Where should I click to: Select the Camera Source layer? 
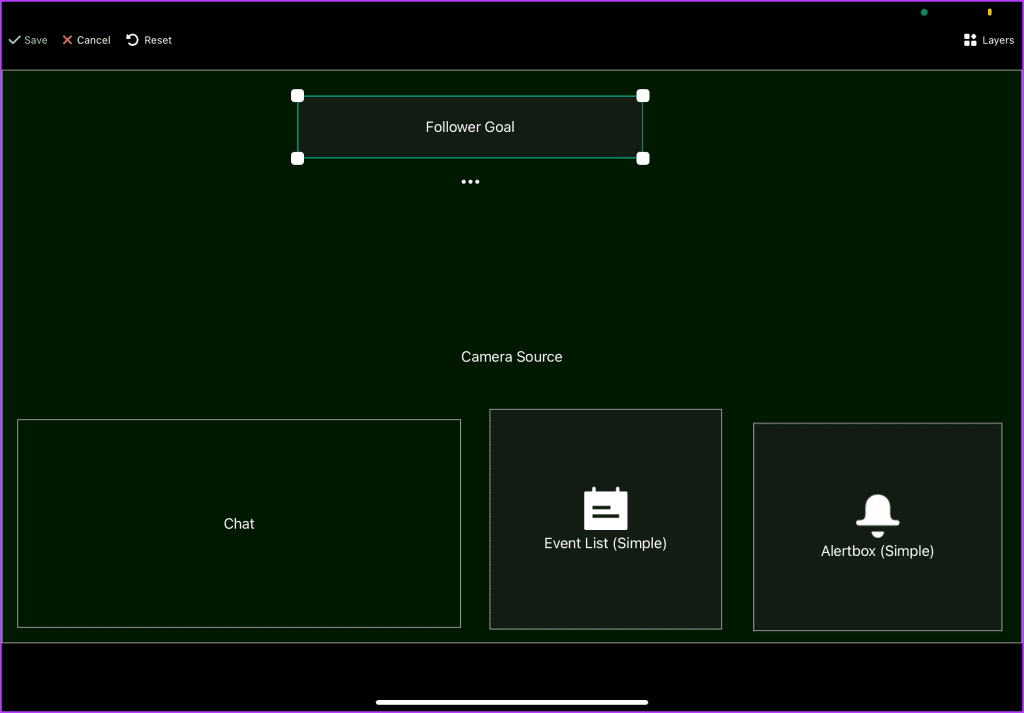point(511,356)
